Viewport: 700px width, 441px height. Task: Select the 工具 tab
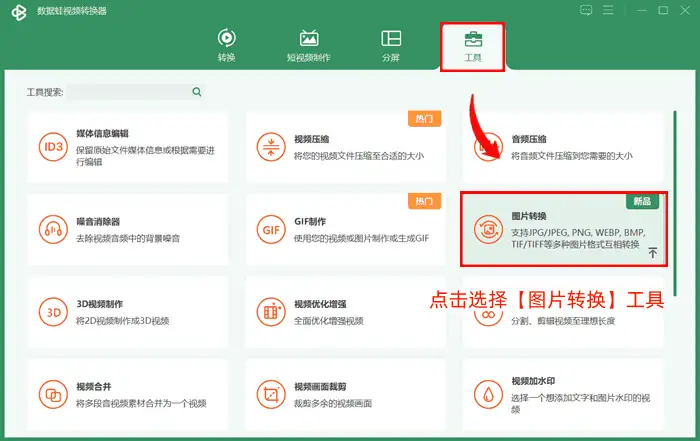click(473, 46)
